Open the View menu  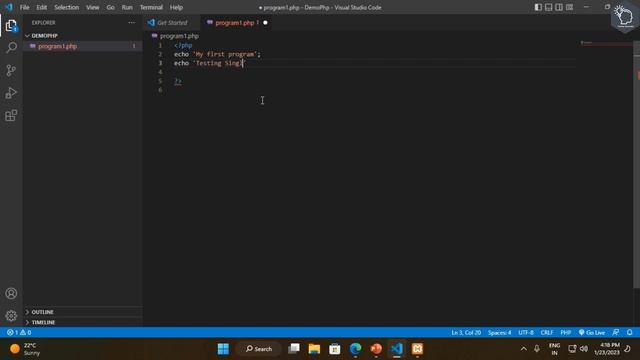coord(93,7)
